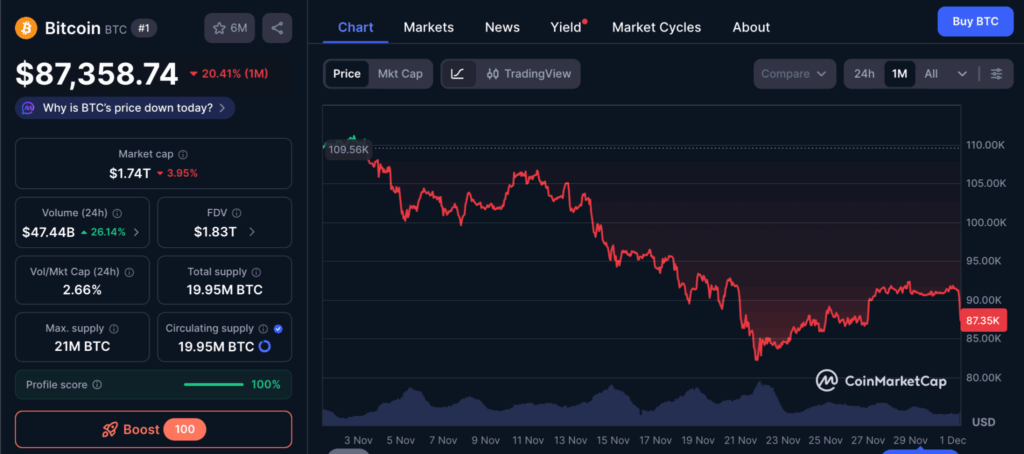
Task: Click the orange Bitcoin logo
Action: (27, 28)
